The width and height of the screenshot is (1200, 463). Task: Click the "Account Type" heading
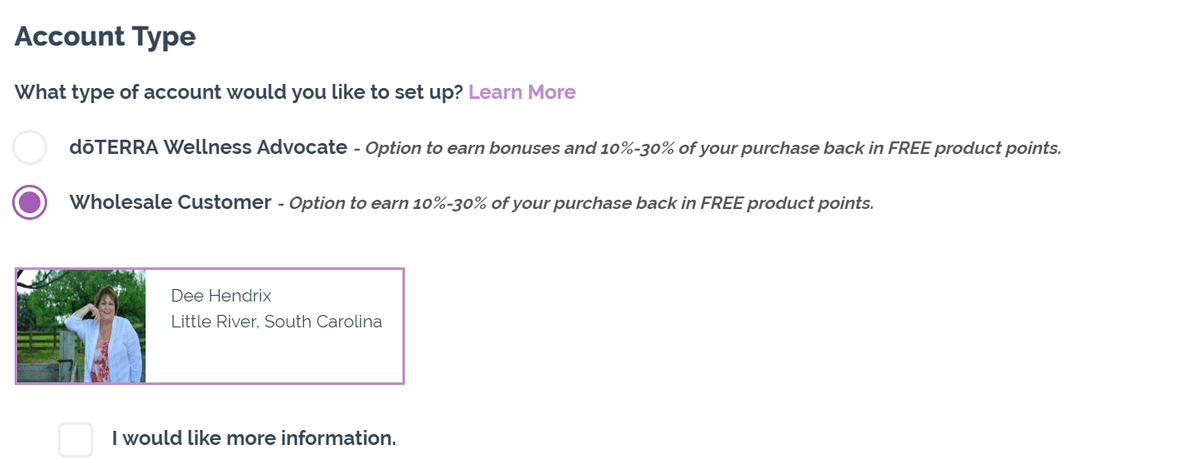(x=105, y=37)
